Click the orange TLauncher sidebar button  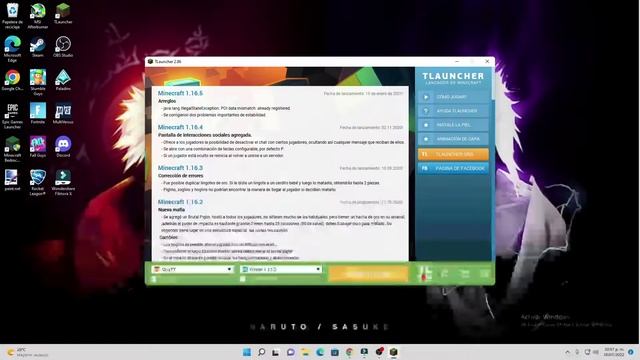tap(453, 154)
